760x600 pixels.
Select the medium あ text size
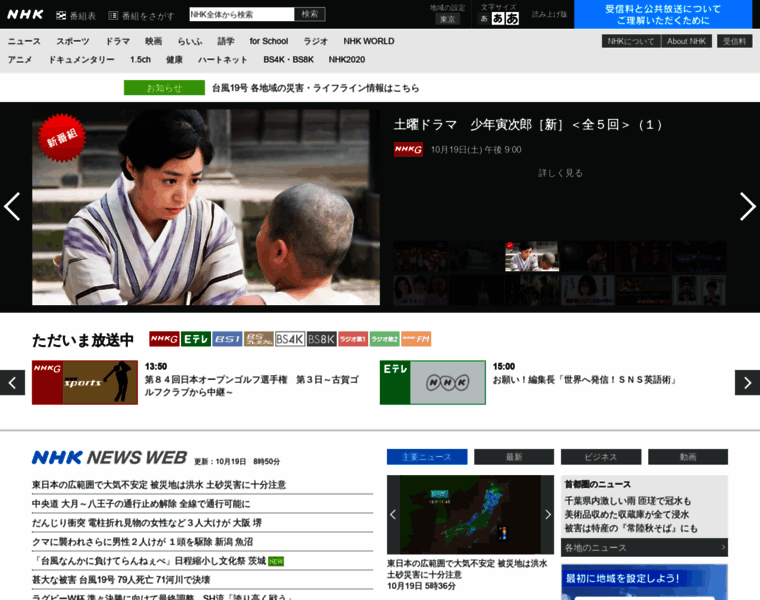498,18
